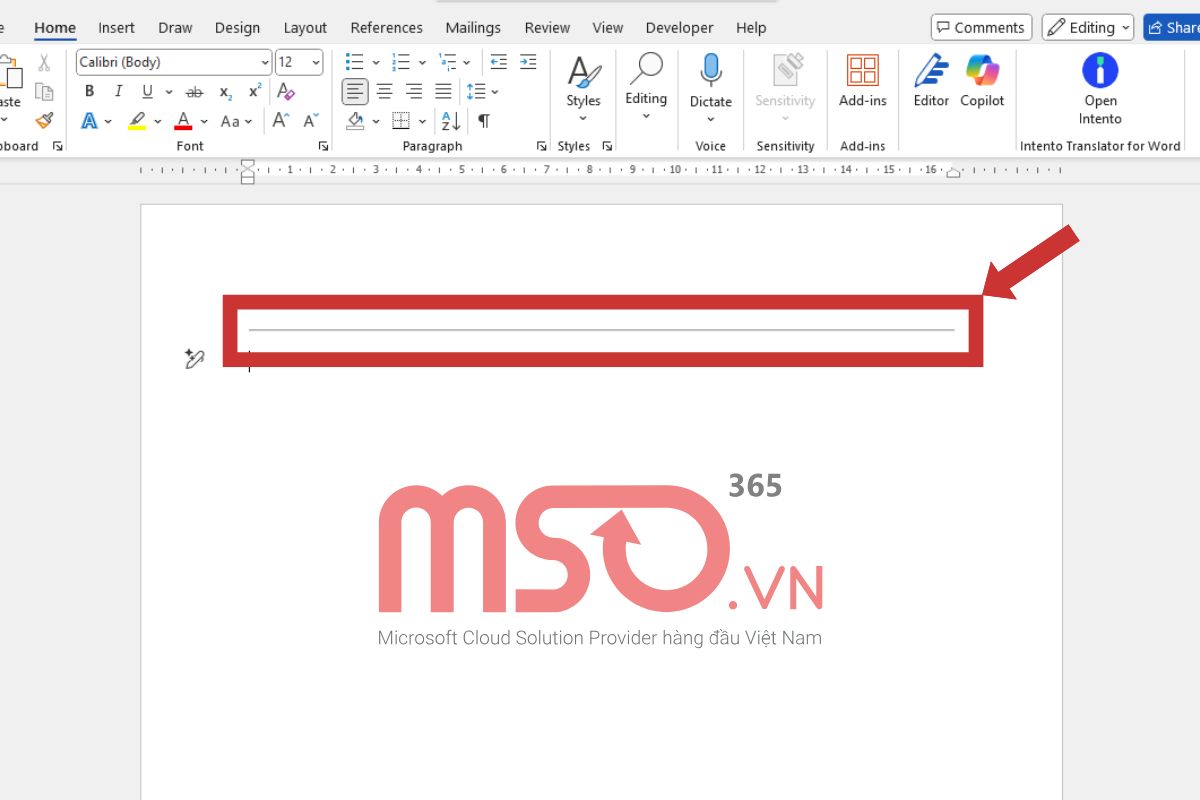Open the Review tab
This screenshot has height=800, width=1200.
click(x=547, y=28)
